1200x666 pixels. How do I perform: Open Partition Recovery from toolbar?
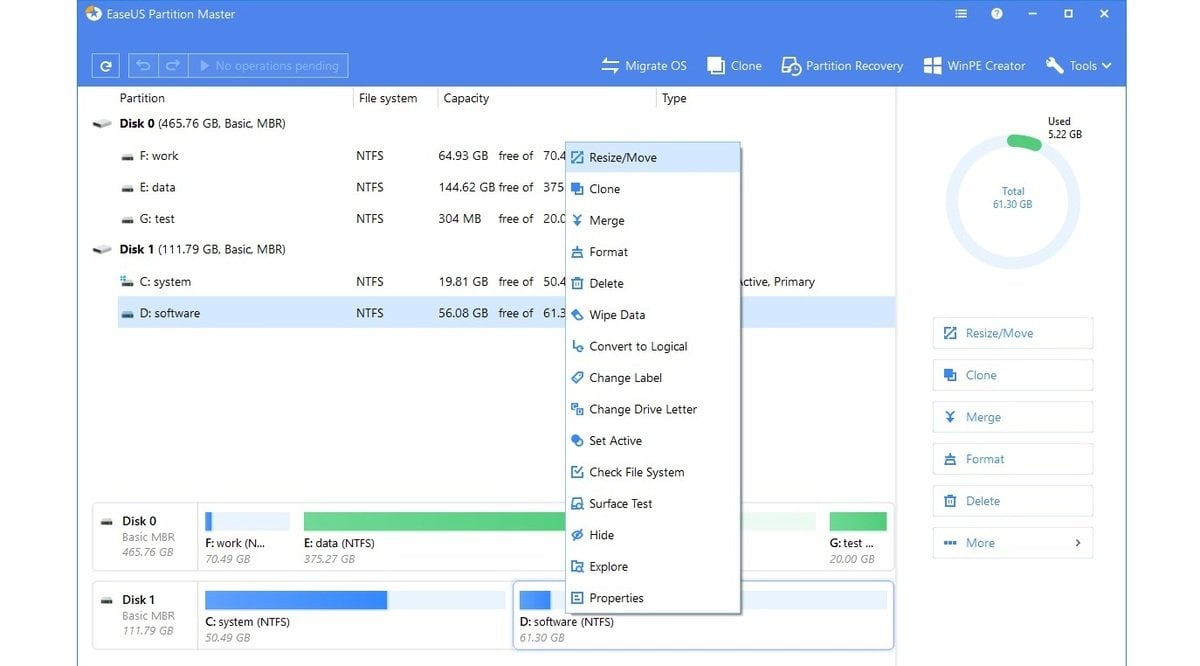click(841, 66)
